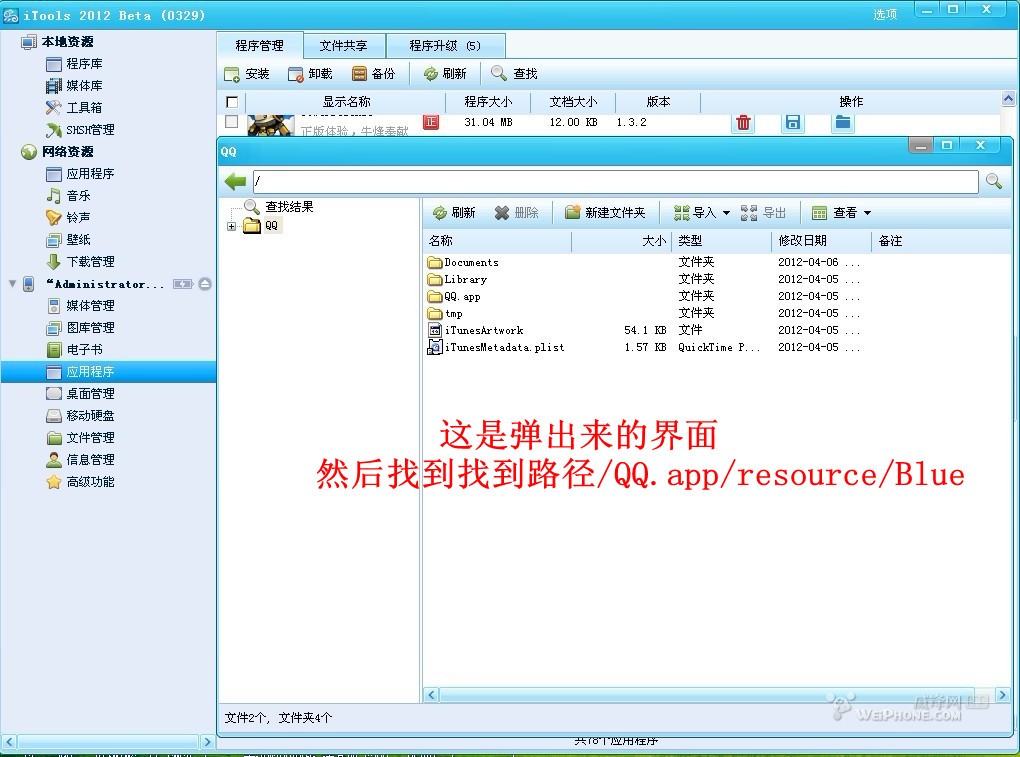Open 导入 import dropdown
Image resolution: width=1020 pixels, height=757 pixels.
701,213
